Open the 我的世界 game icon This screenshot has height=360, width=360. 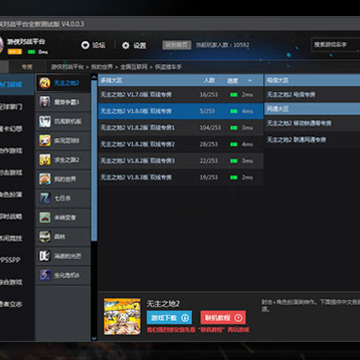[45, 179]
